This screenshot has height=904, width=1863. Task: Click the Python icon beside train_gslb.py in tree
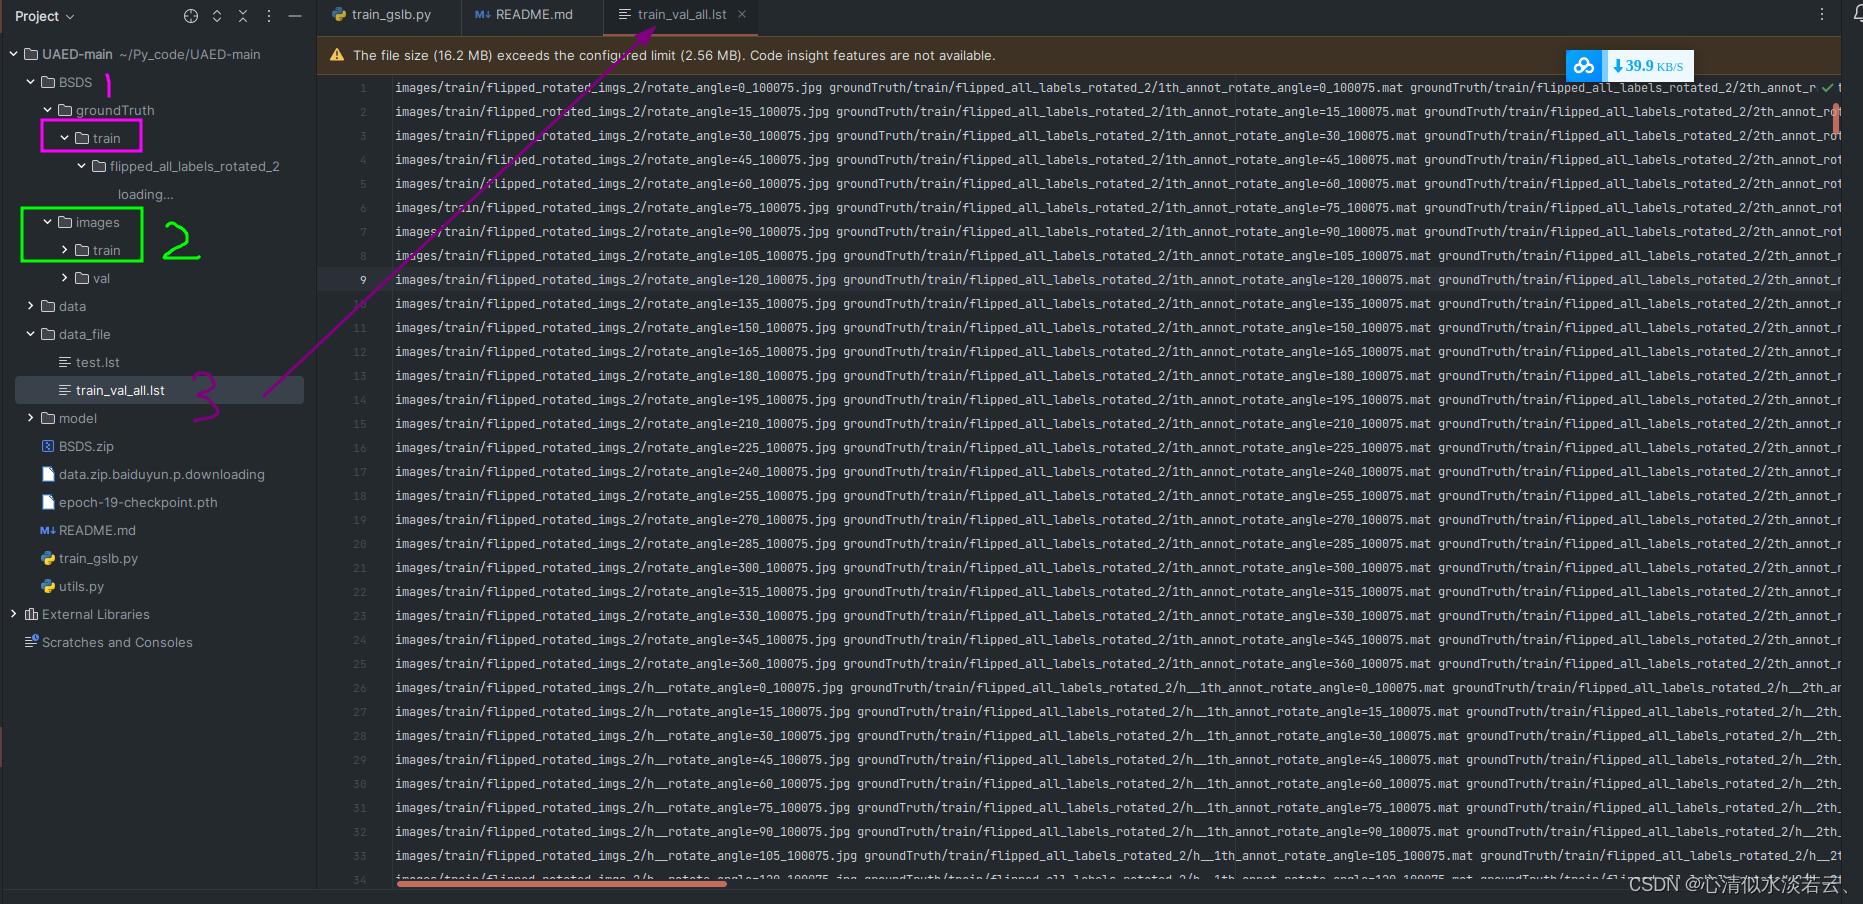pos(48,558)
